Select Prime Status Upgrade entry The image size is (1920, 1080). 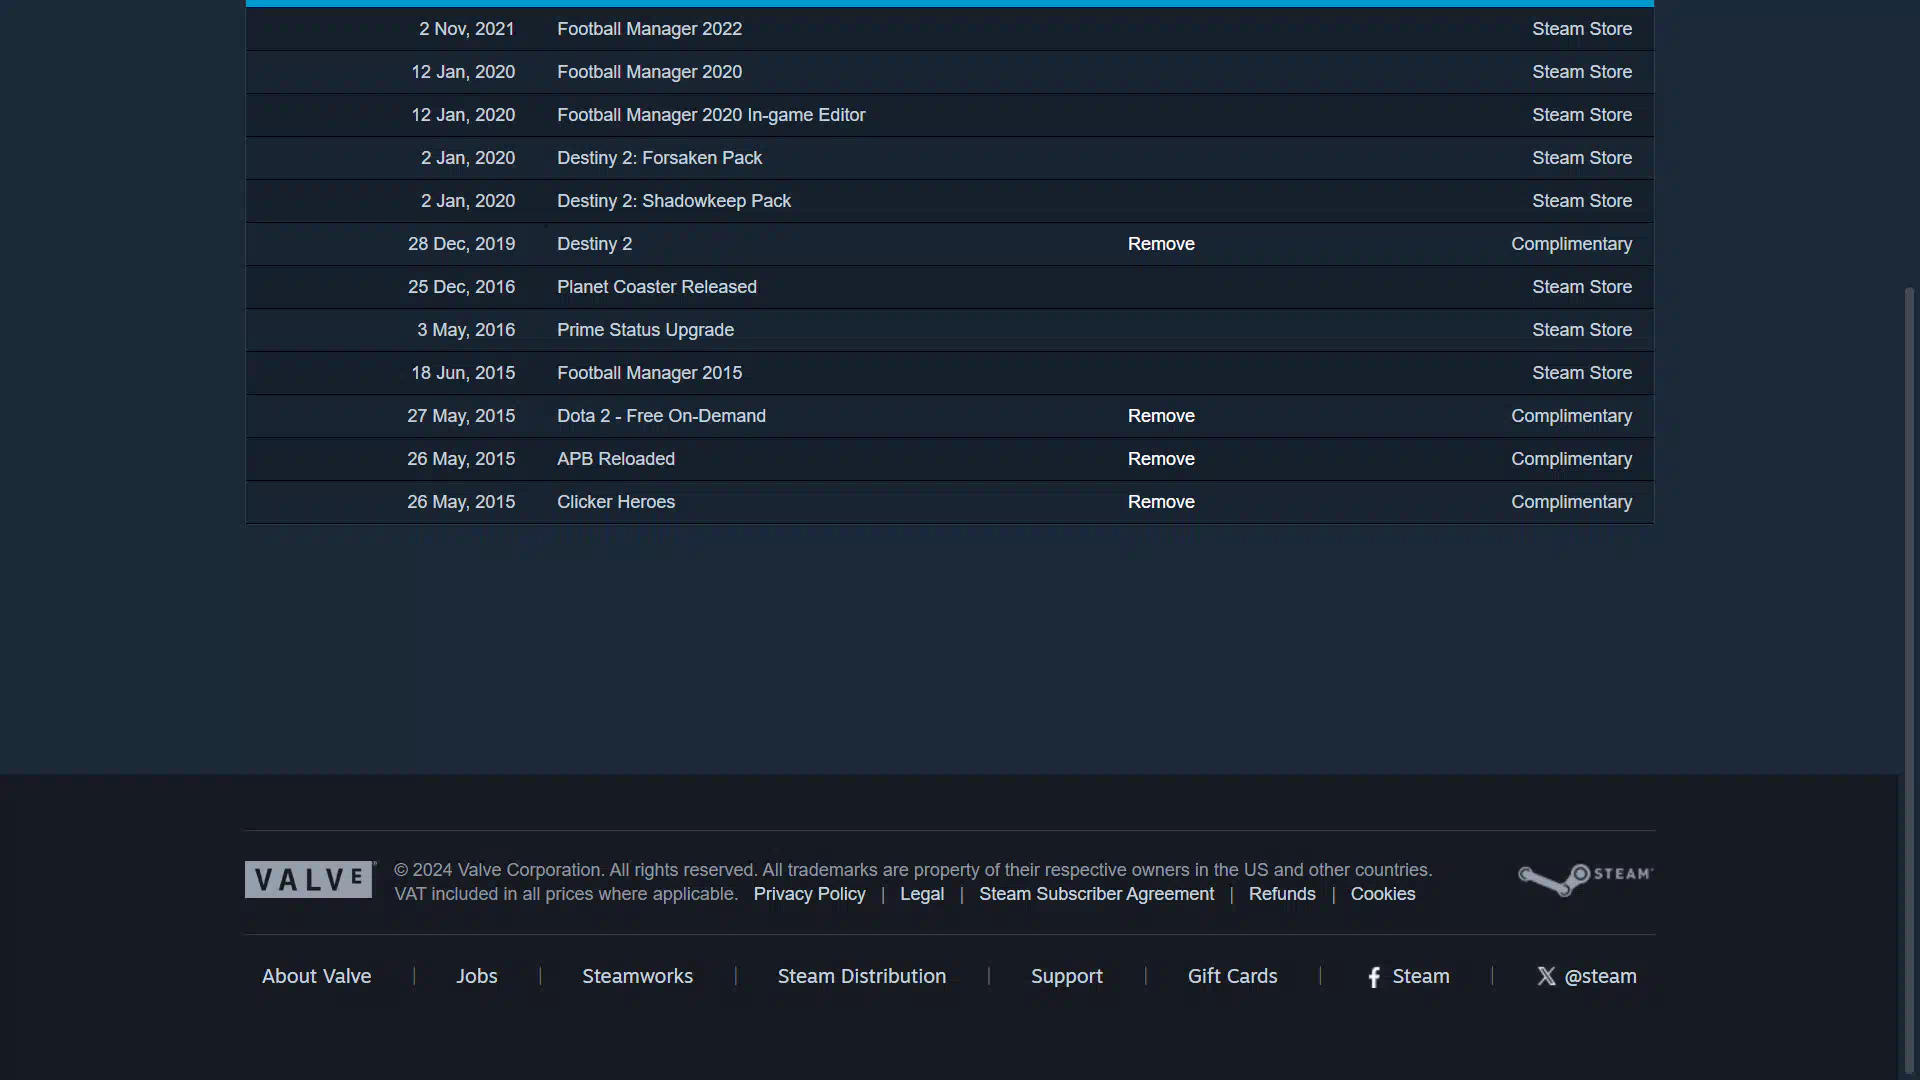[950, 330]
